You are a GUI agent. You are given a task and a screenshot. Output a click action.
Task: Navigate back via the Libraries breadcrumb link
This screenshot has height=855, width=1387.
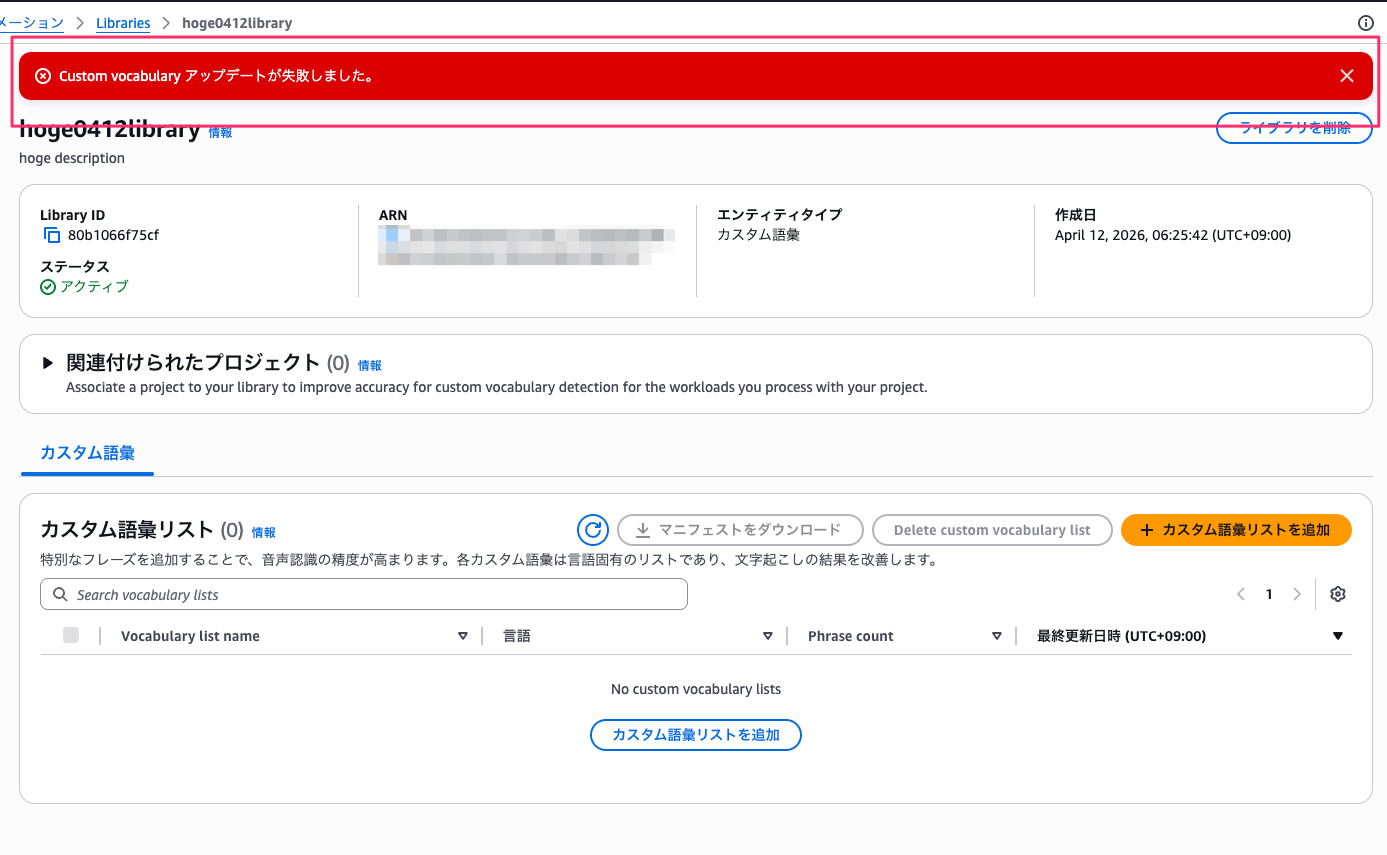(x=122, y=22)
